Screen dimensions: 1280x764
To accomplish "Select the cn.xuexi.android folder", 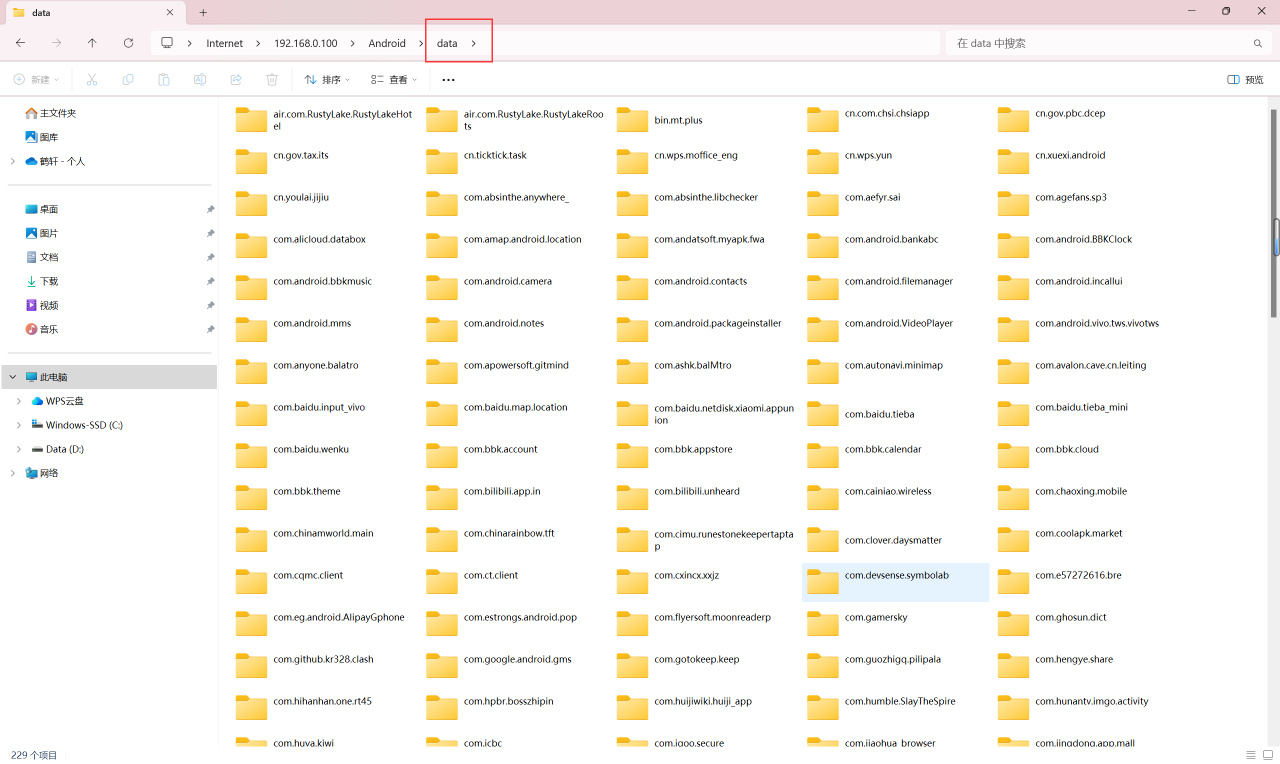I will (x=1087, y=162).
